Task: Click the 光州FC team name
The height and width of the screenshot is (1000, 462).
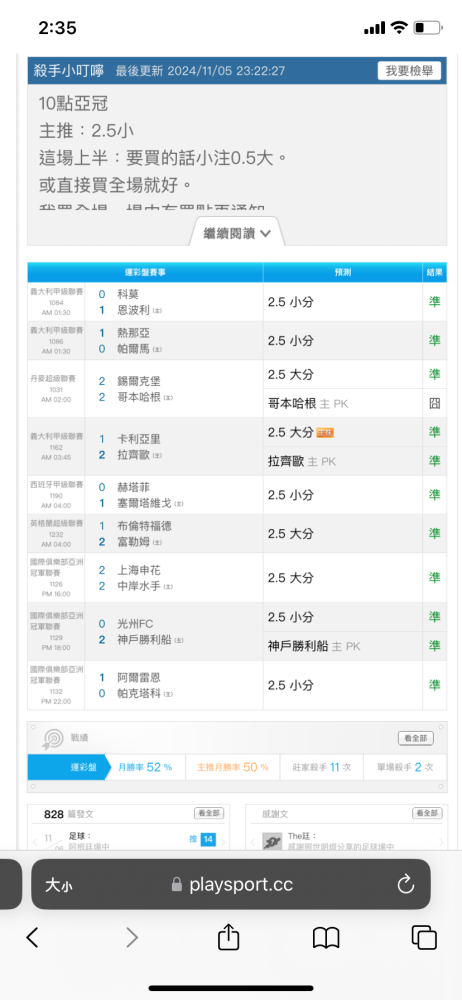Action: point(135,624)
